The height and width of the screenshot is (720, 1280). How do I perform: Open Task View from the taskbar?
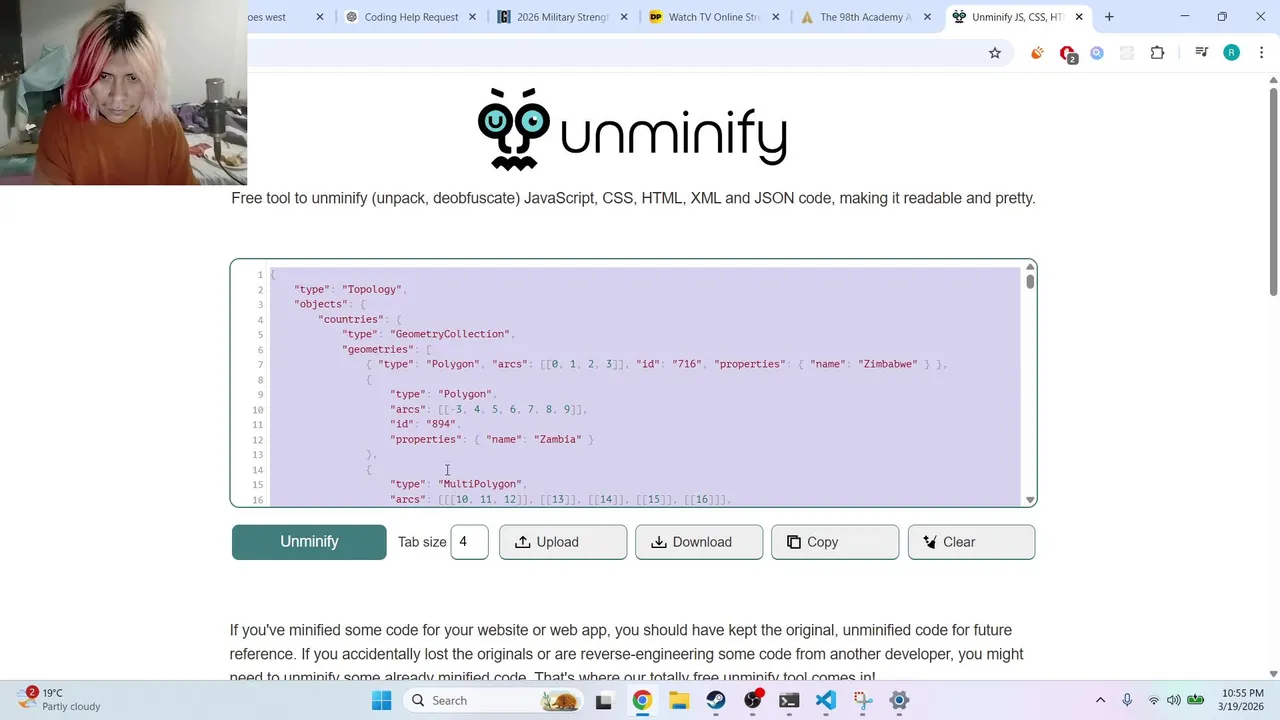click(x=603, y=700)
